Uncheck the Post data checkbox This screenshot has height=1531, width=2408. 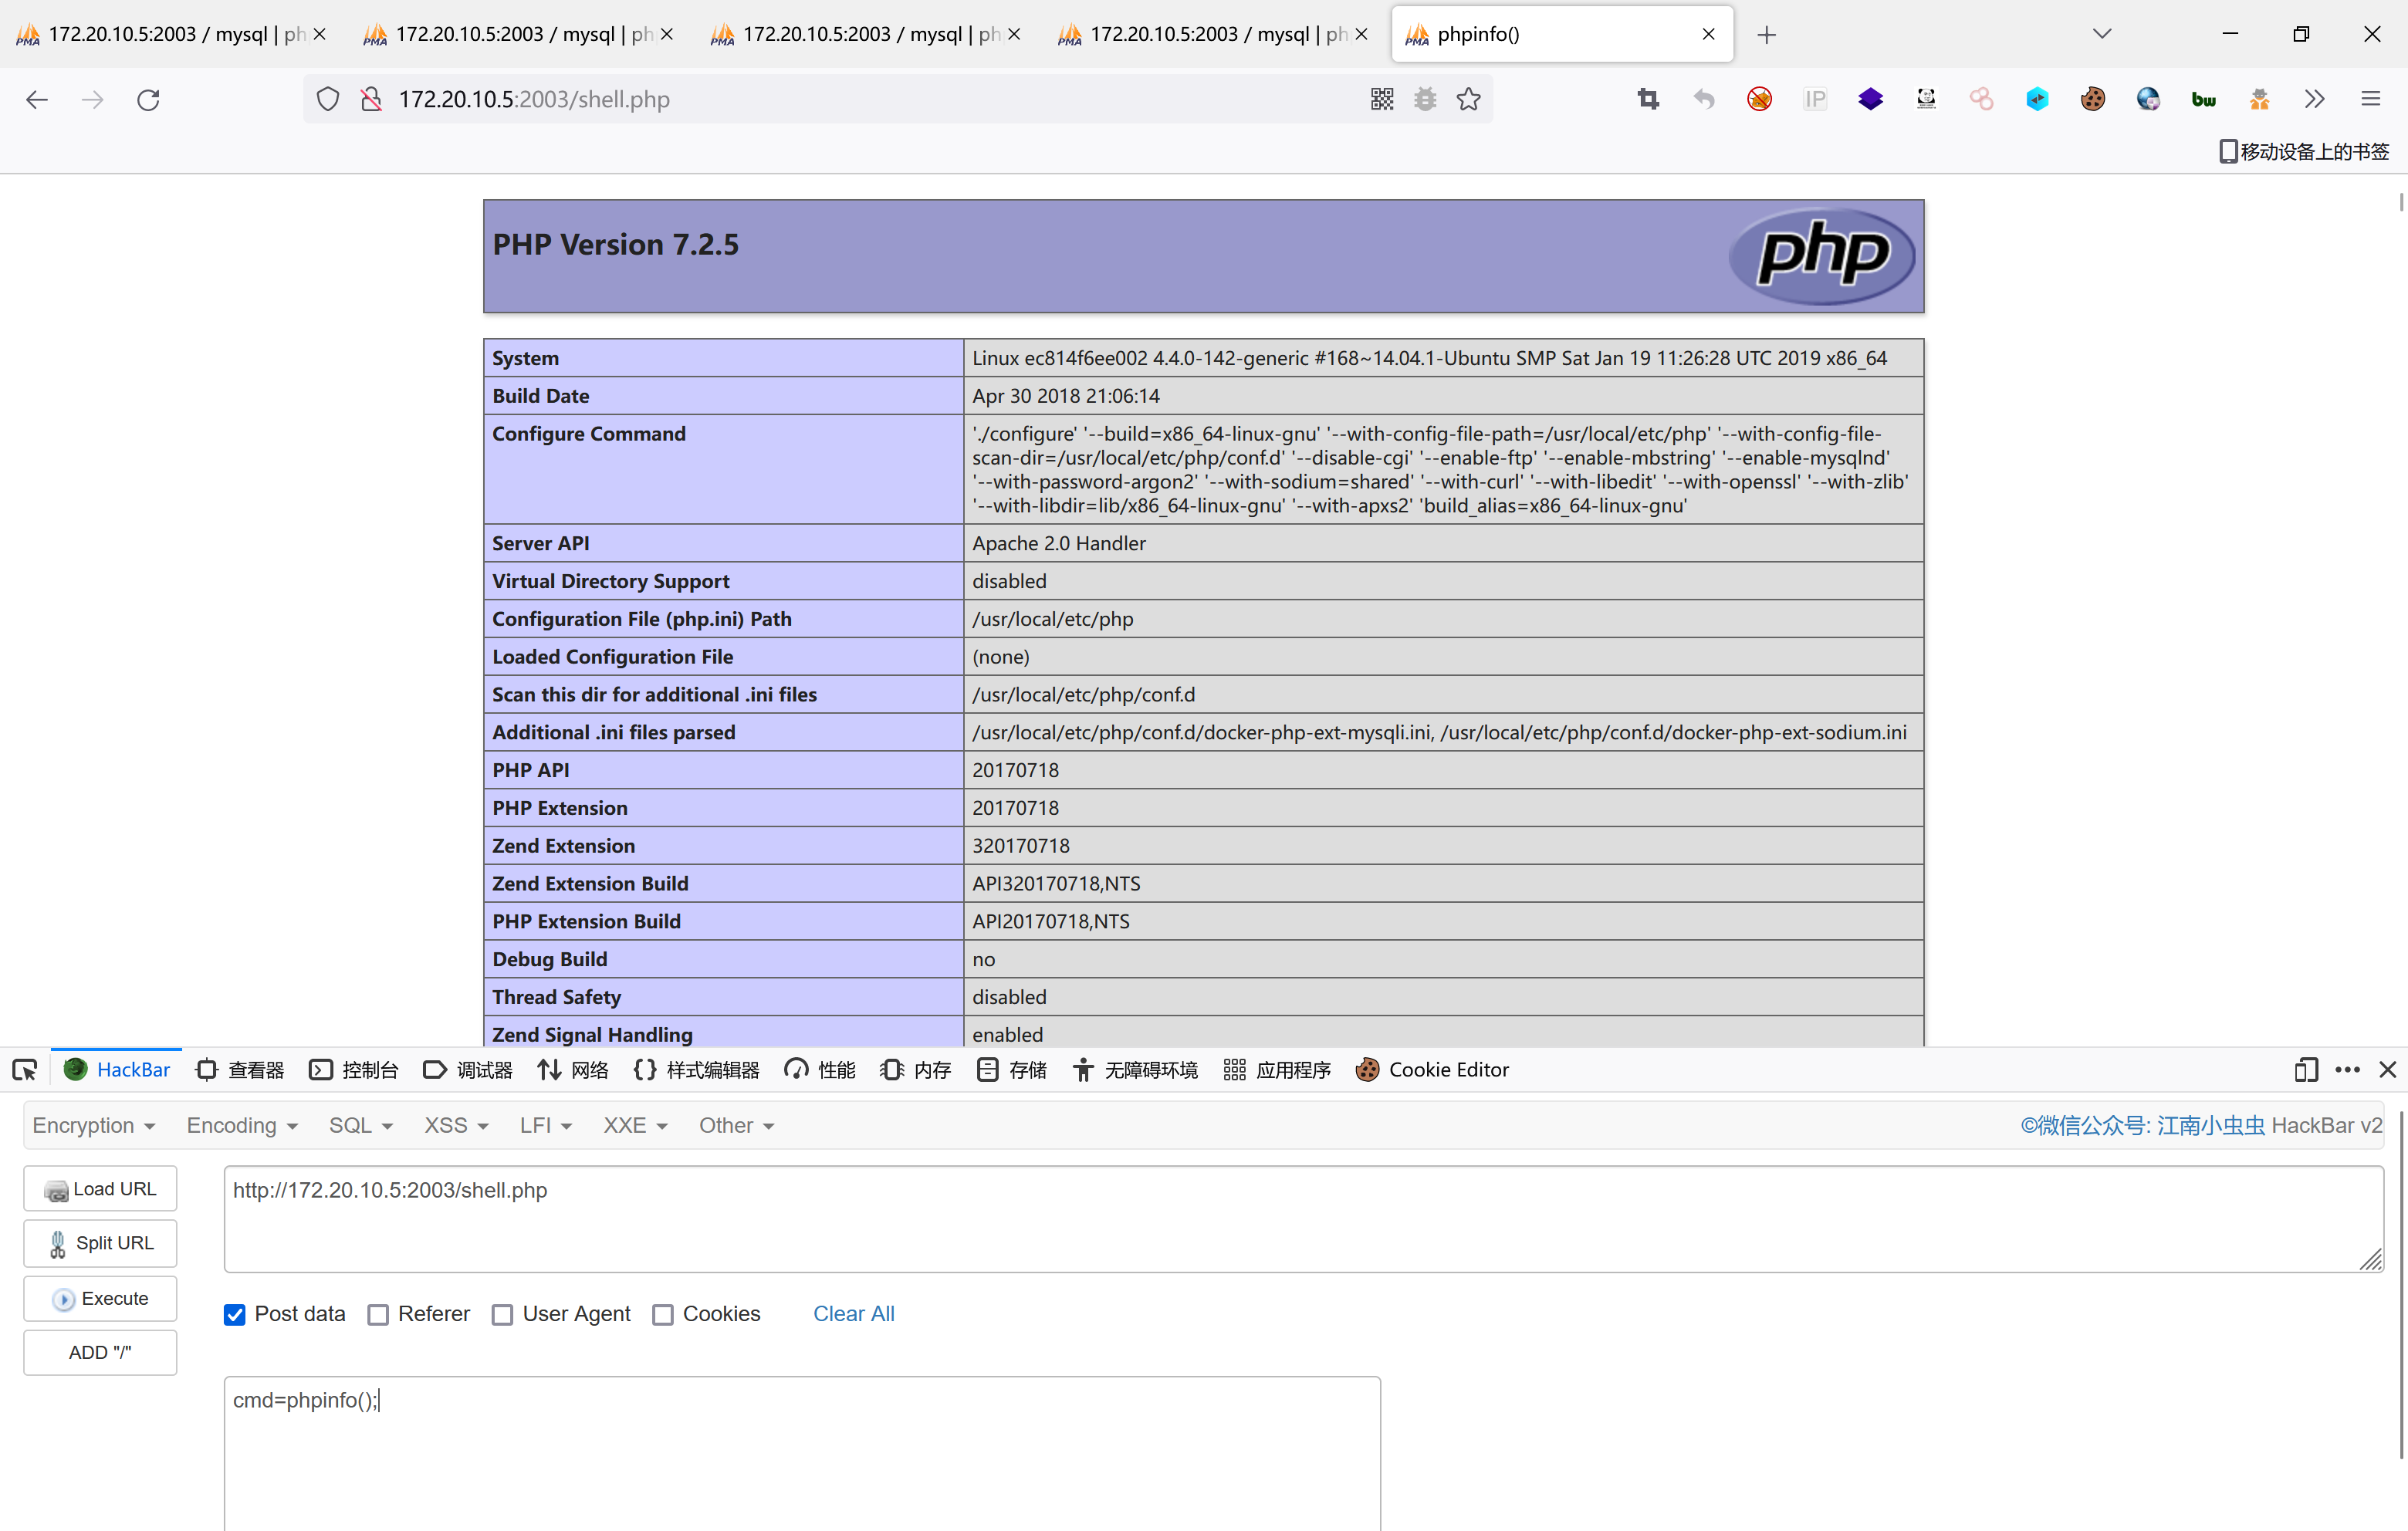tap(235, 1315)
